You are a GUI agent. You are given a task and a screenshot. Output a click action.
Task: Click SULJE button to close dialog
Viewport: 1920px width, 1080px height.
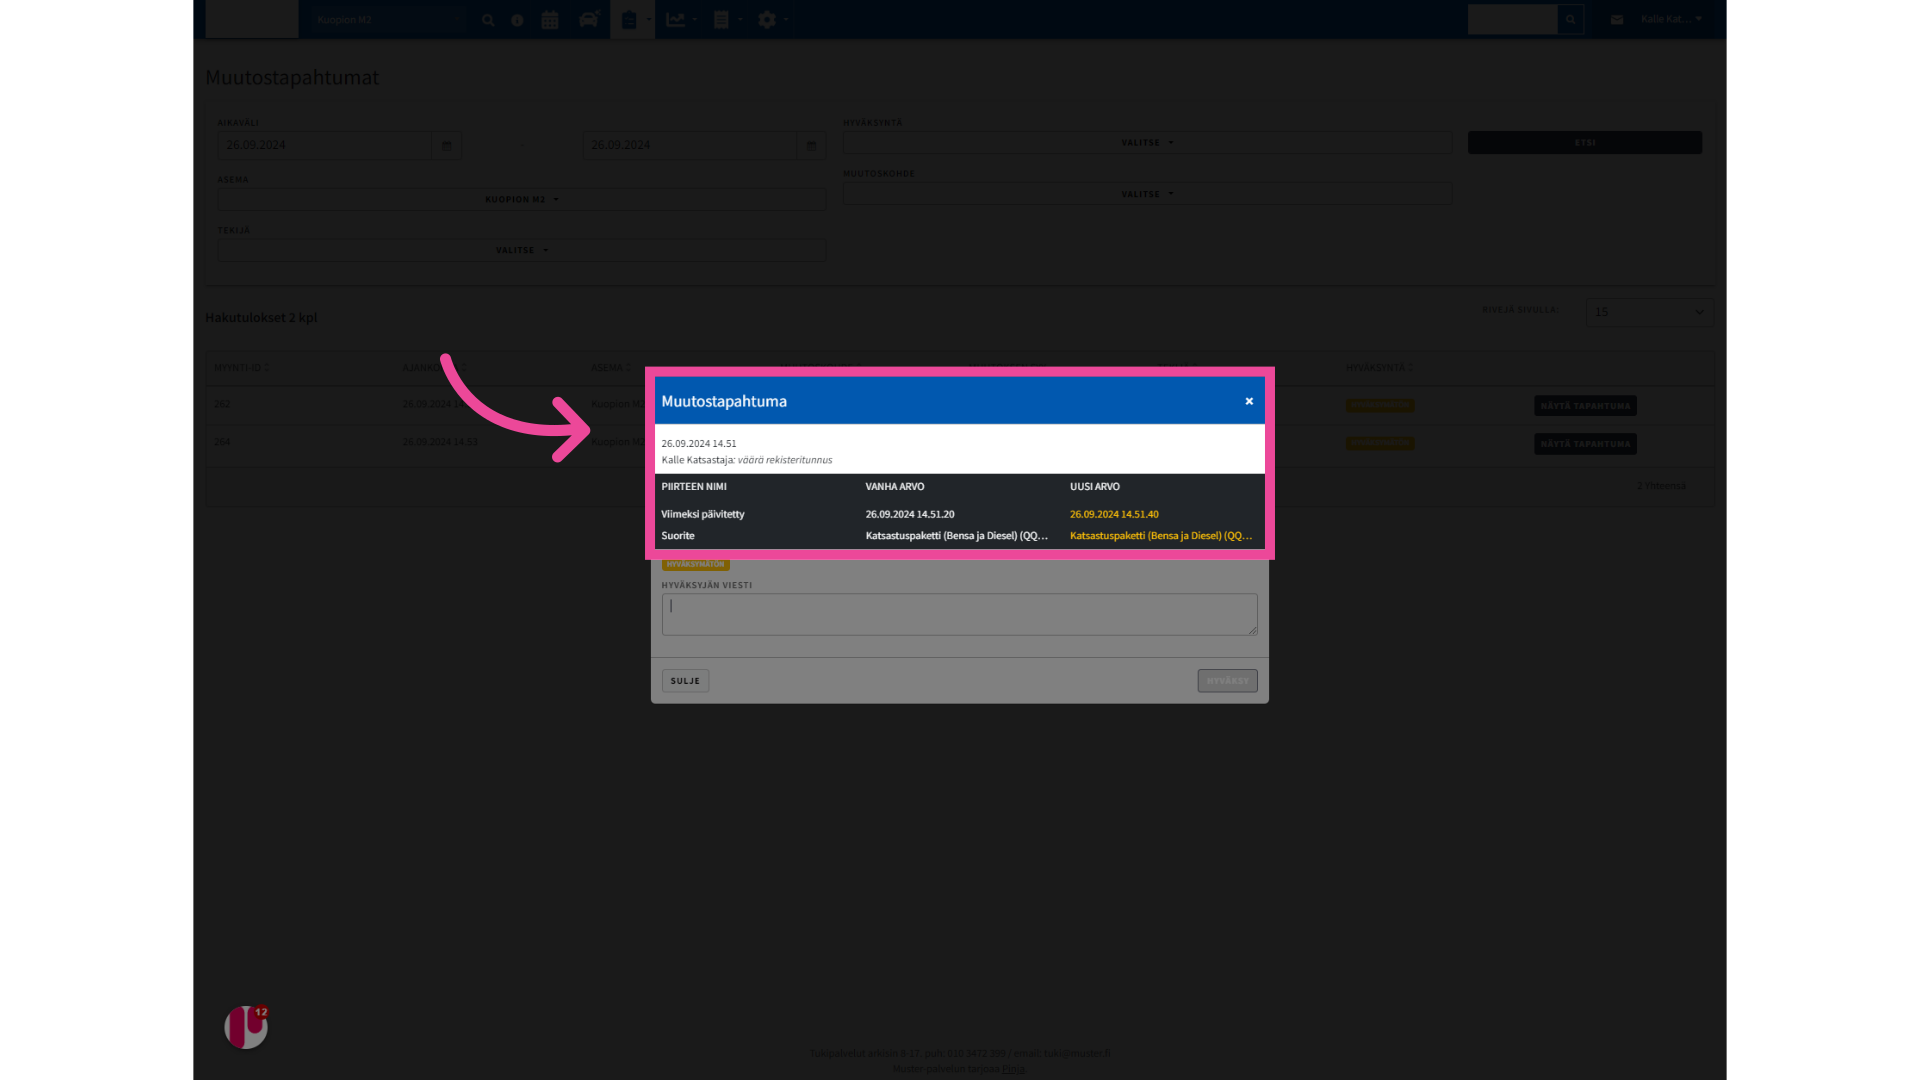(x=686, y=680)
